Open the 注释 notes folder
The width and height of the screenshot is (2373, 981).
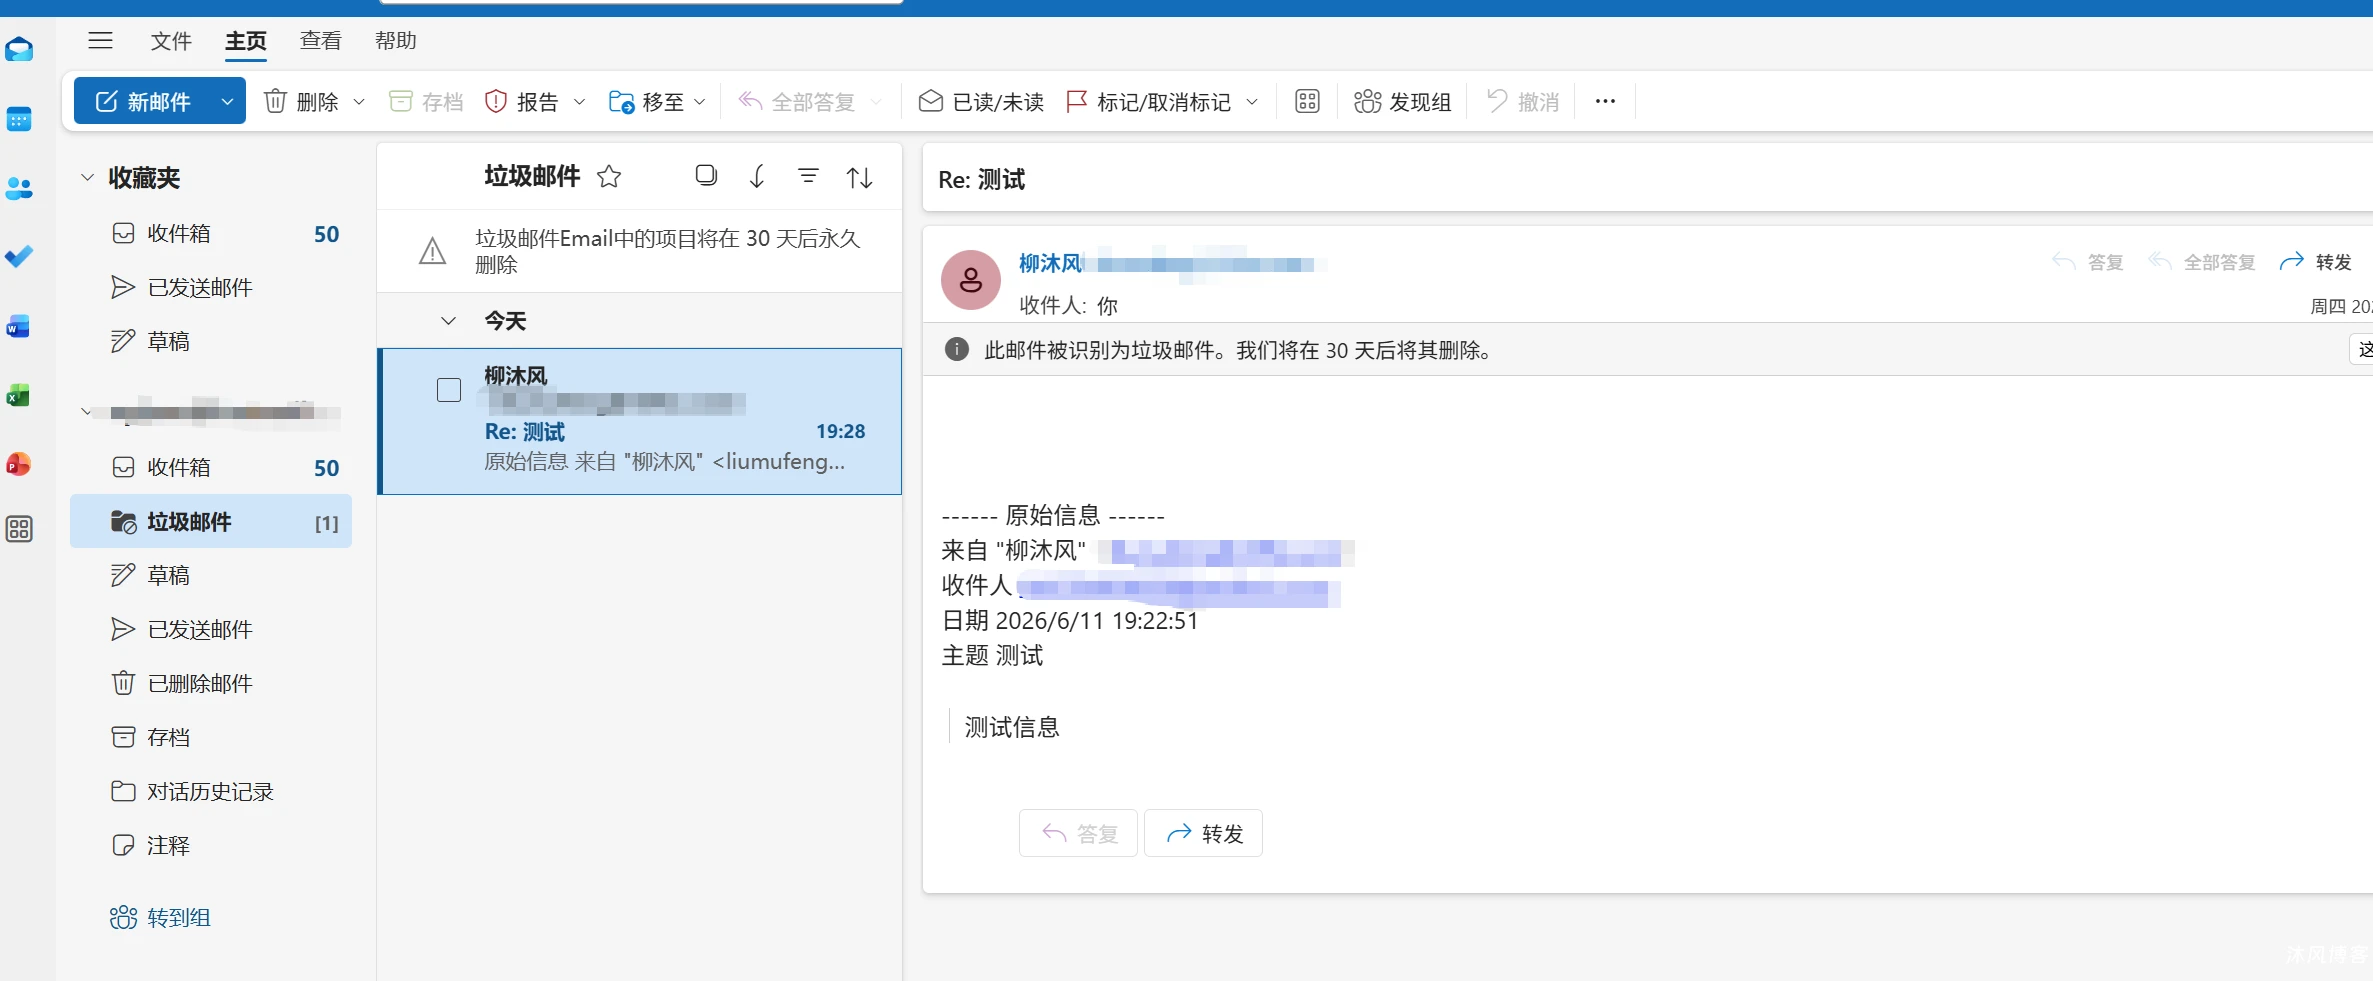(211, 845)
